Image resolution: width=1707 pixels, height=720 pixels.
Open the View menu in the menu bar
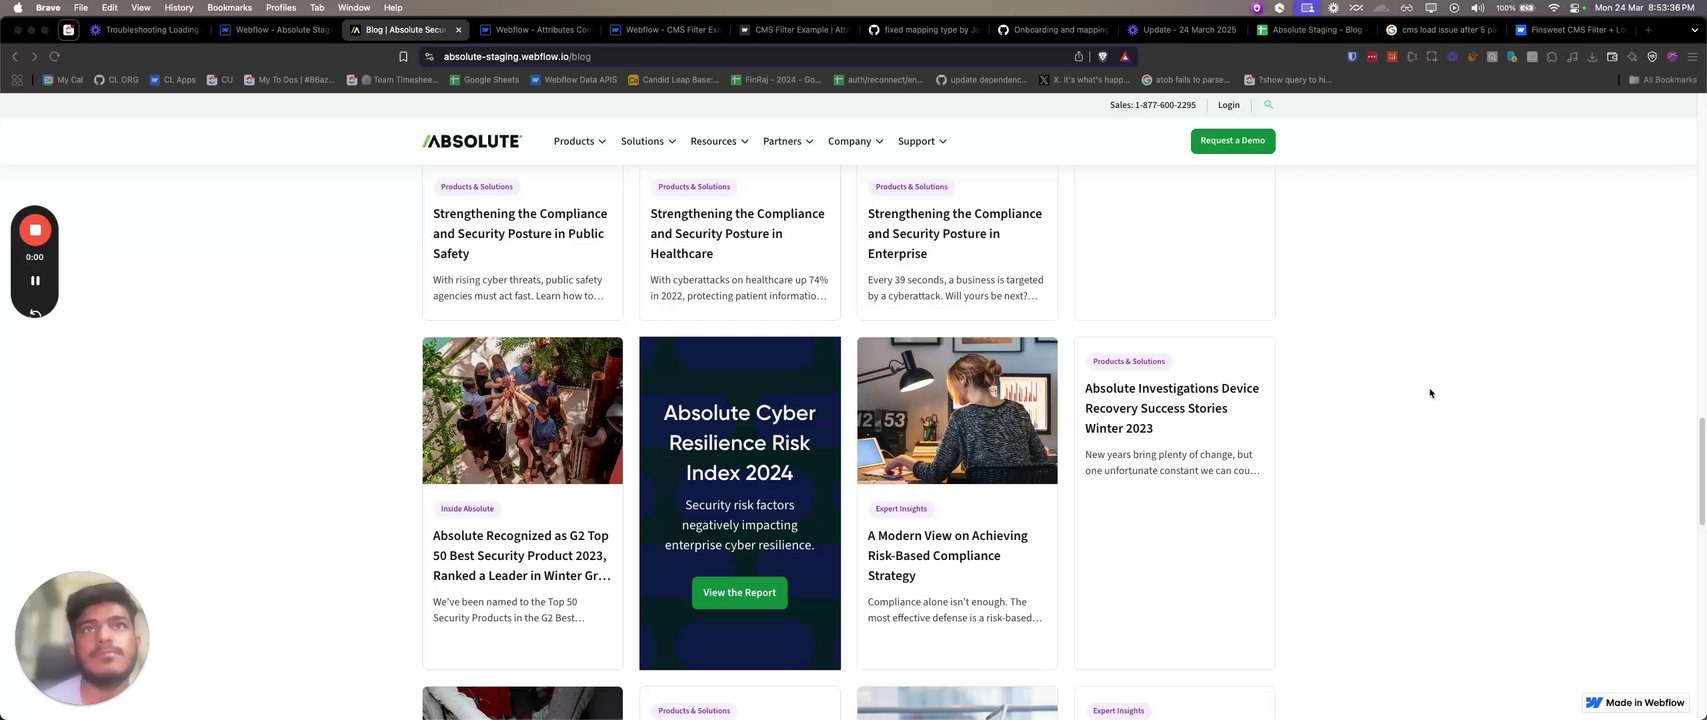[141, 7]
